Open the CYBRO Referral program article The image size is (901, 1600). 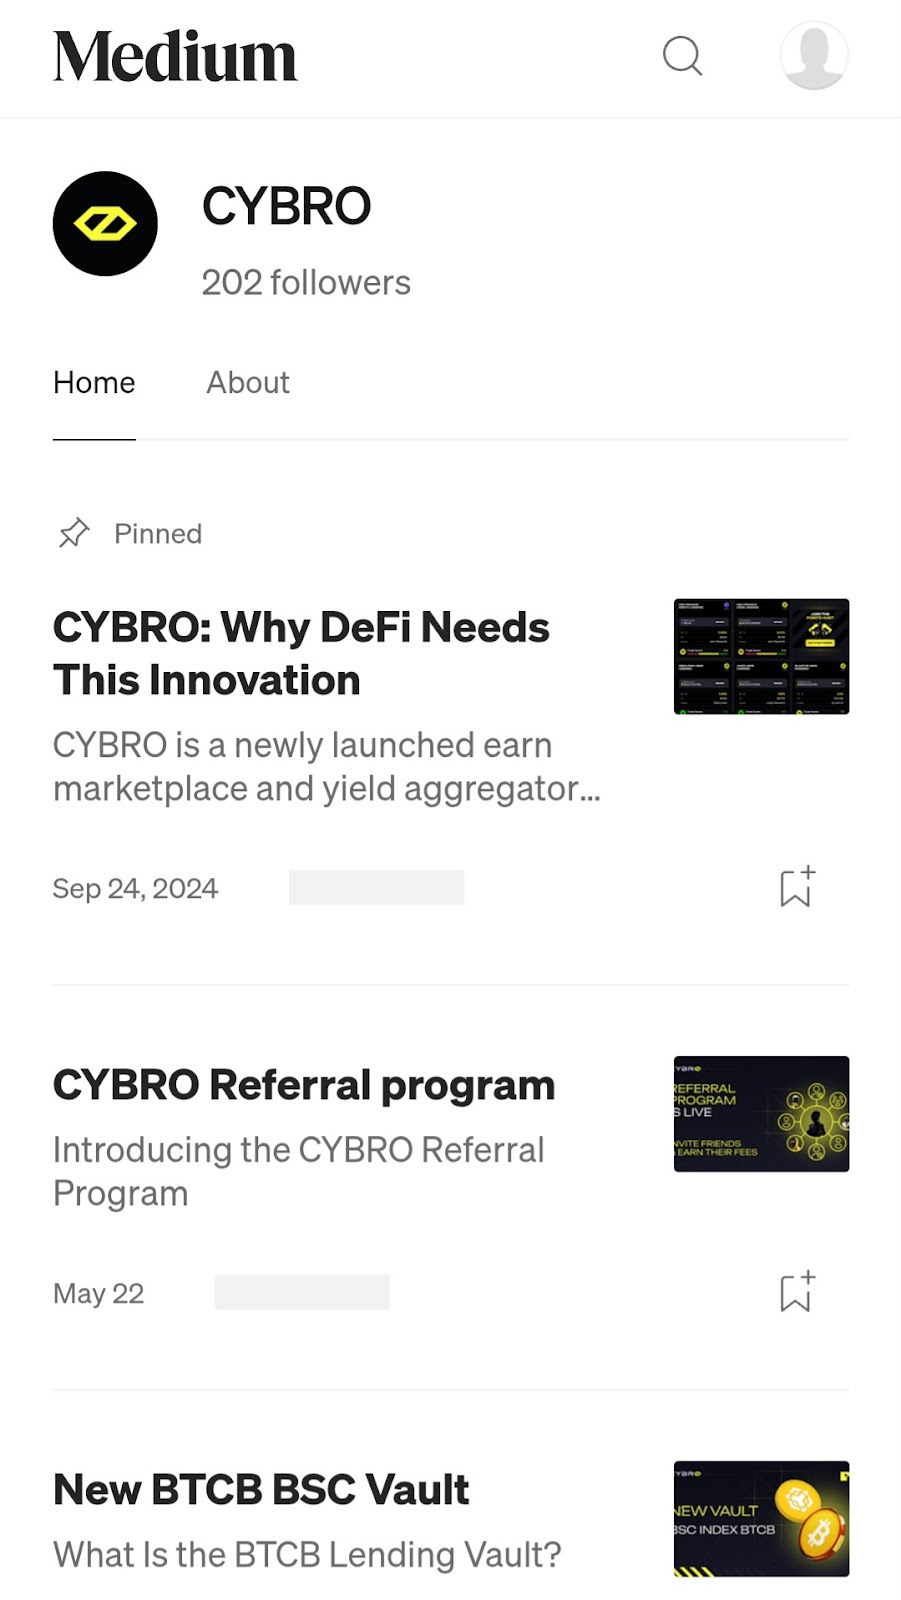(304, 1085)
